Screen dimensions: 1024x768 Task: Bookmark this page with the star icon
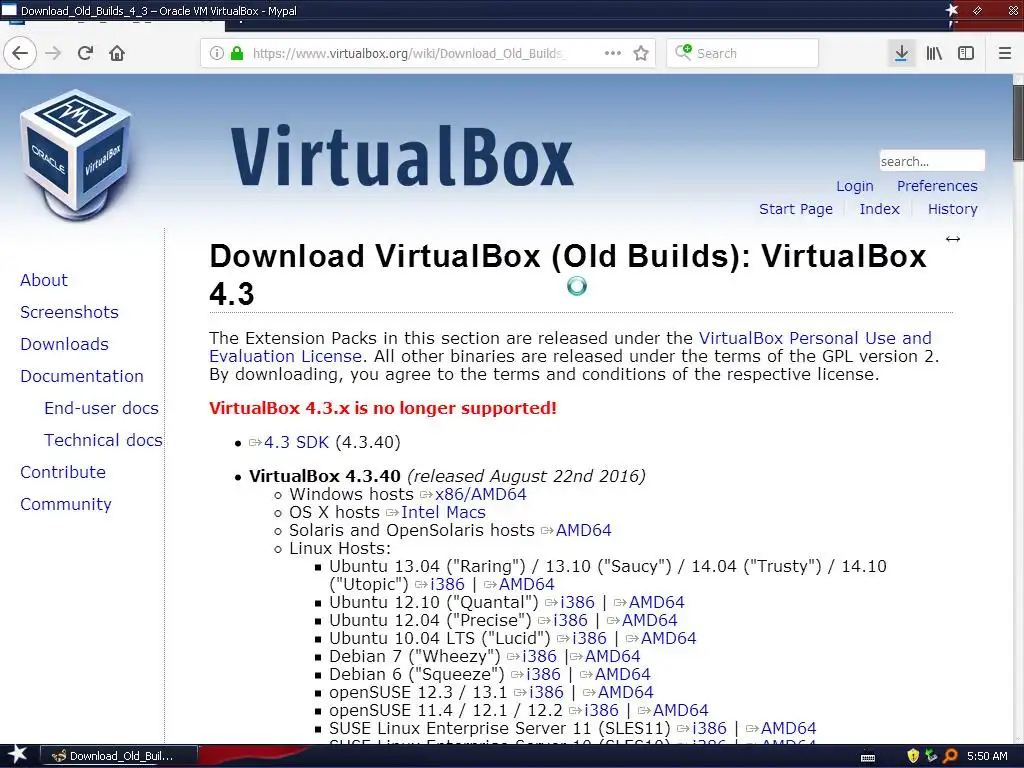coord(641,53)
